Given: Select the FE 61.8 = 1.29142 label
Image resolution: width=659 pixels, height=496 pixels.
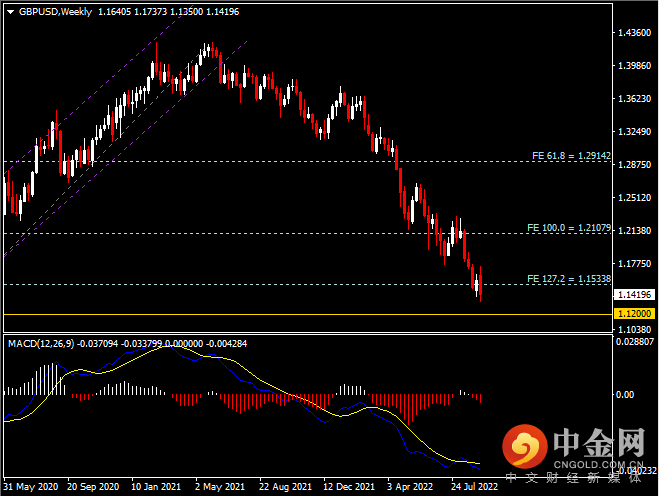Looking at the screenshot, I should pyautogui.click(x=571, y=156).
